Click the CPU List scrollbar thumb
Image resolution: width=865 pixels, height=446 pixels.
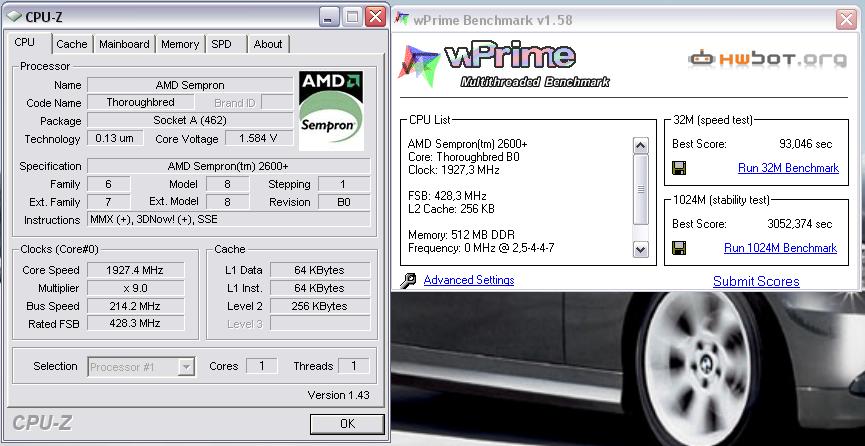[640, 189]
